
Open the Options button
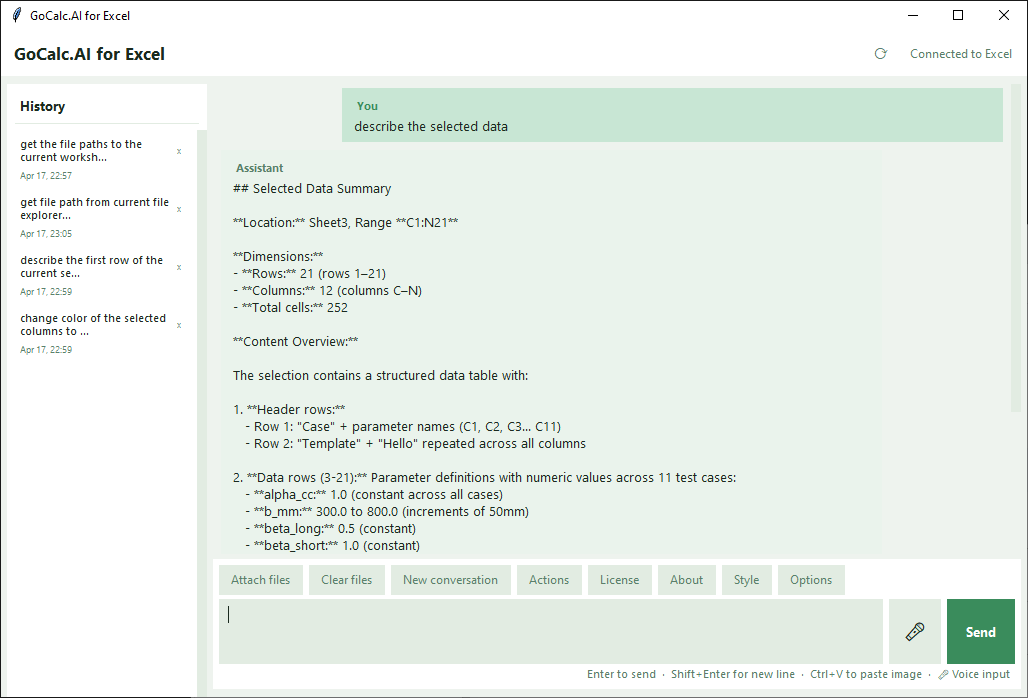pos(811,580)
